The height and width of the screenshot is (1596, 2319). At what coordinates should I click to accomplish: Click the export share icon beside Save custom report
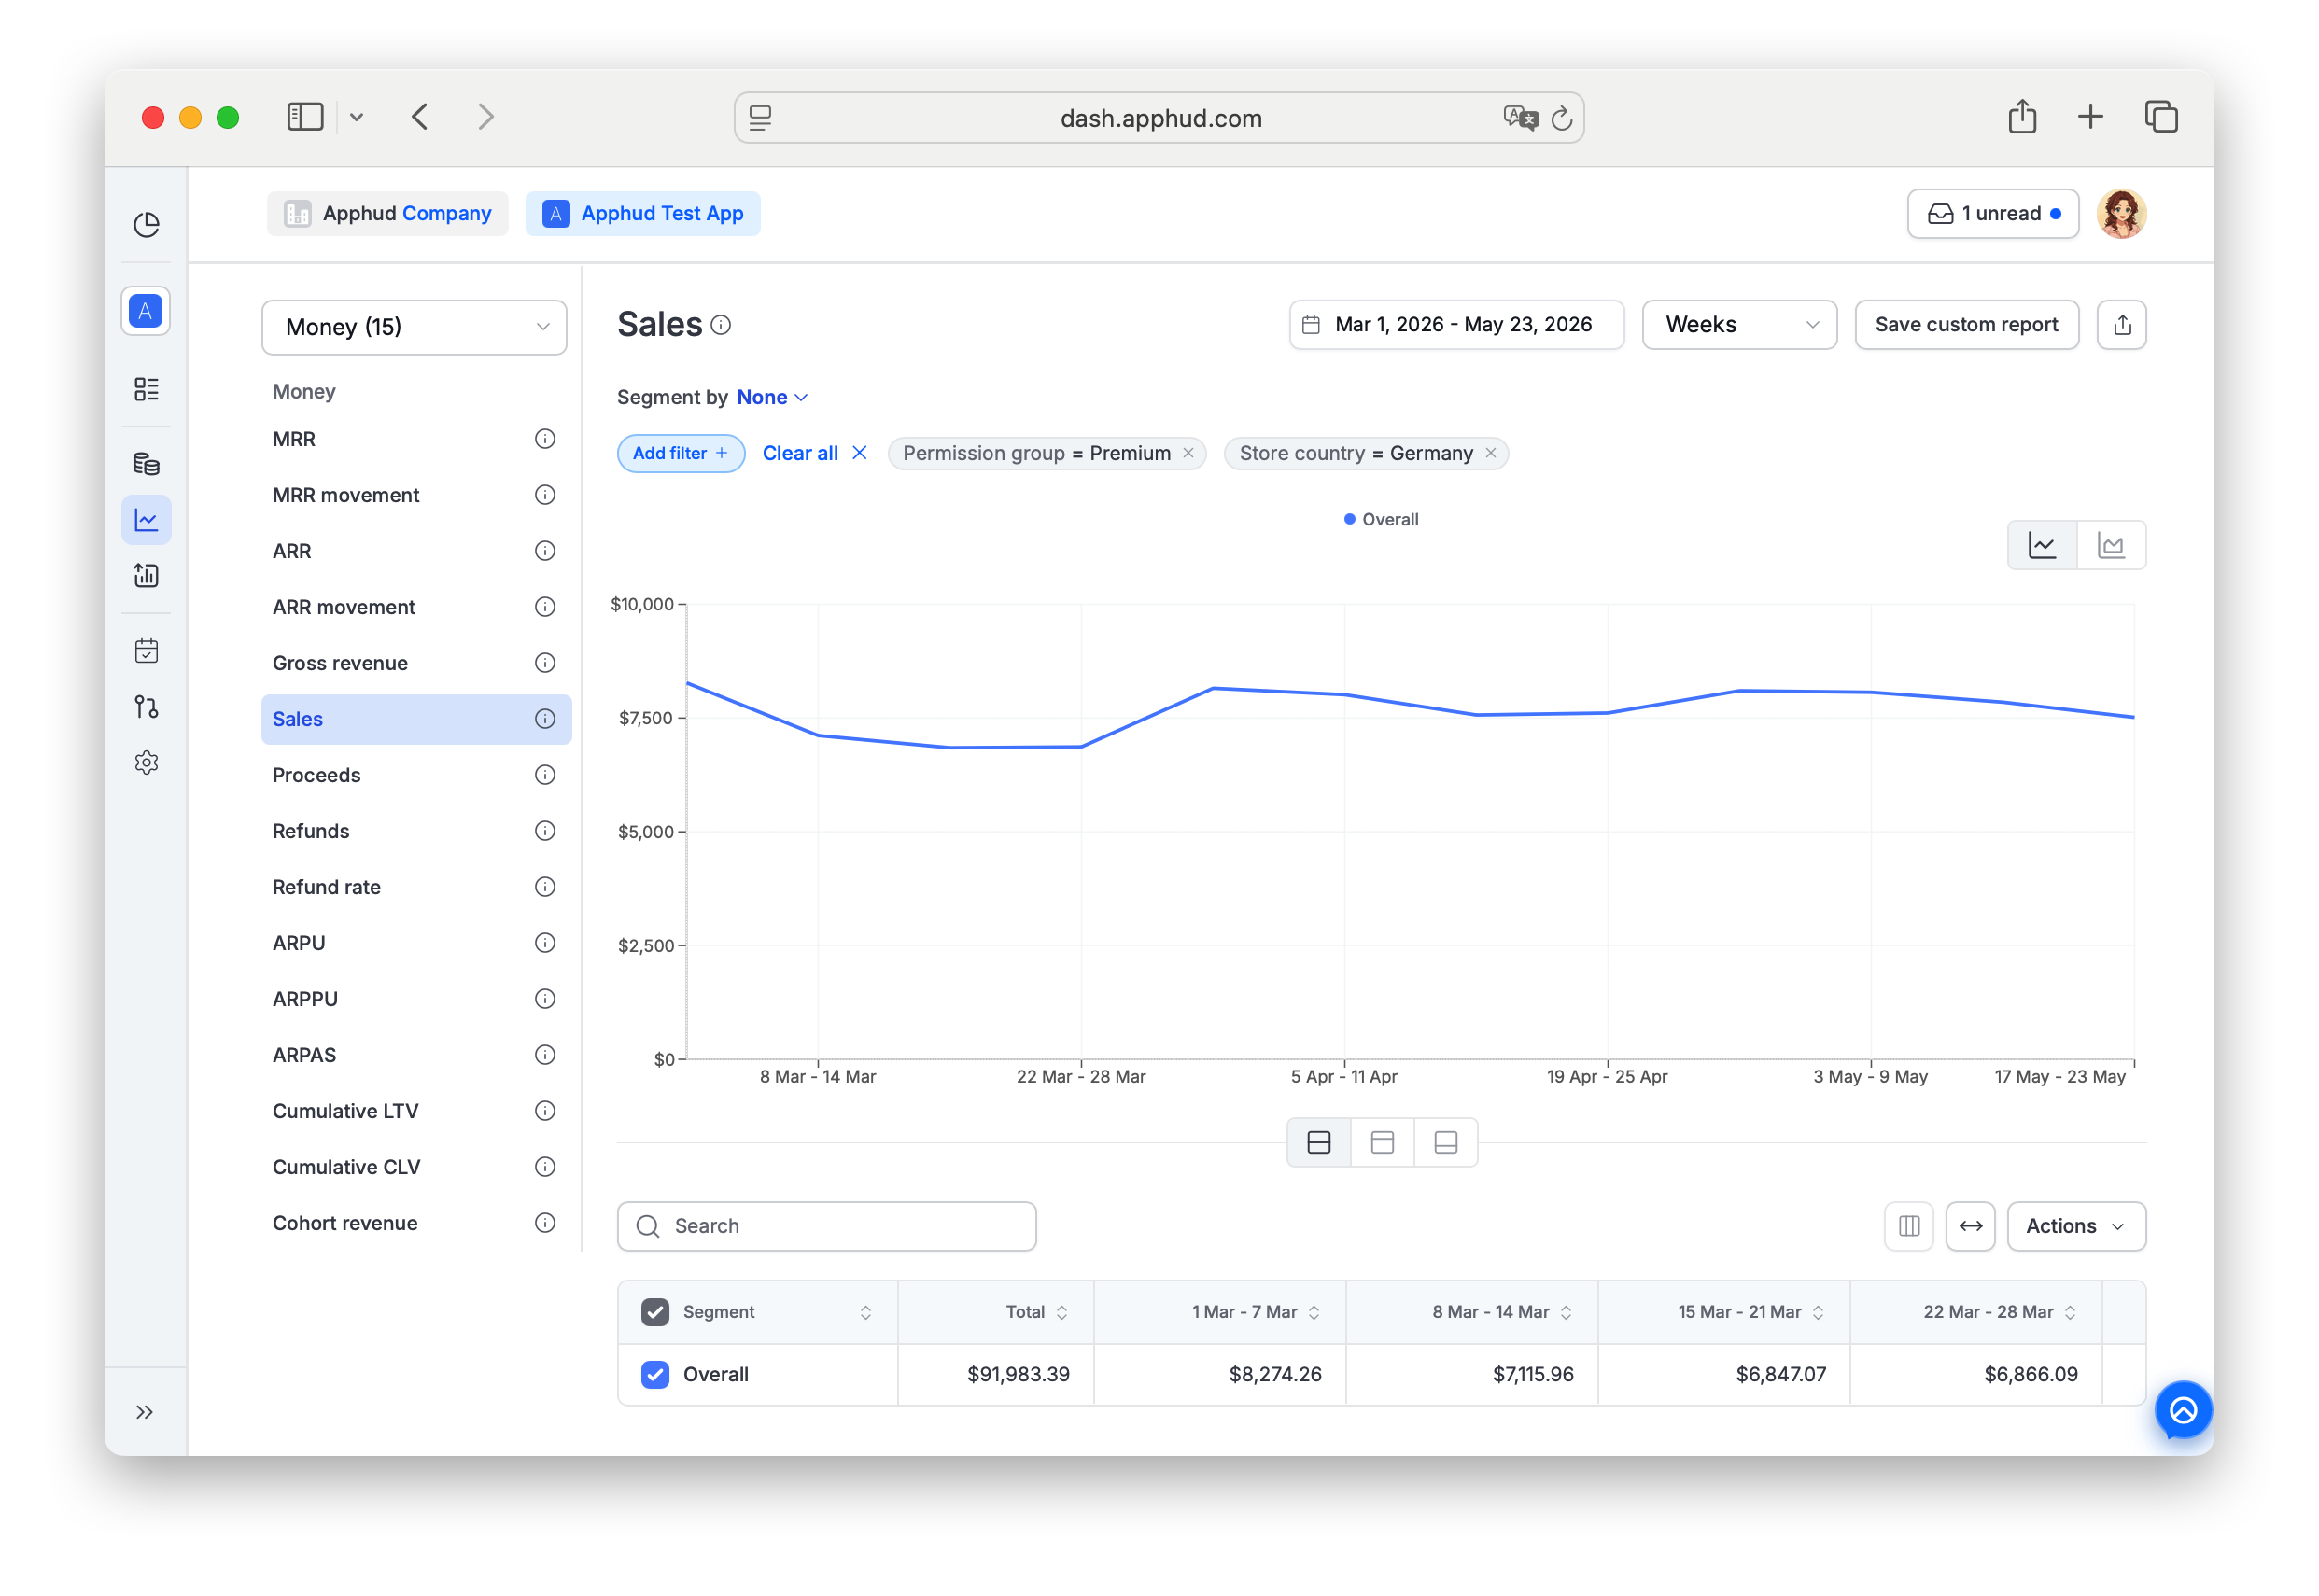pyautogui.click(x=2122, y=325)
